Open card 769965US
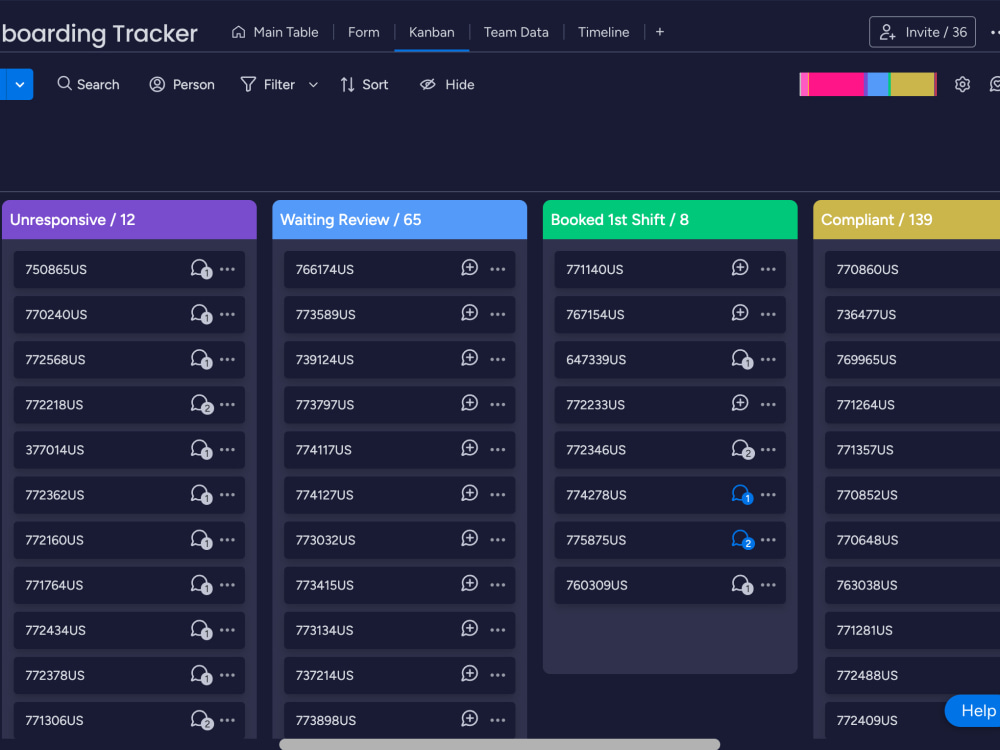This screenshot has width=1000, height=750. click(x=913, y=360)
